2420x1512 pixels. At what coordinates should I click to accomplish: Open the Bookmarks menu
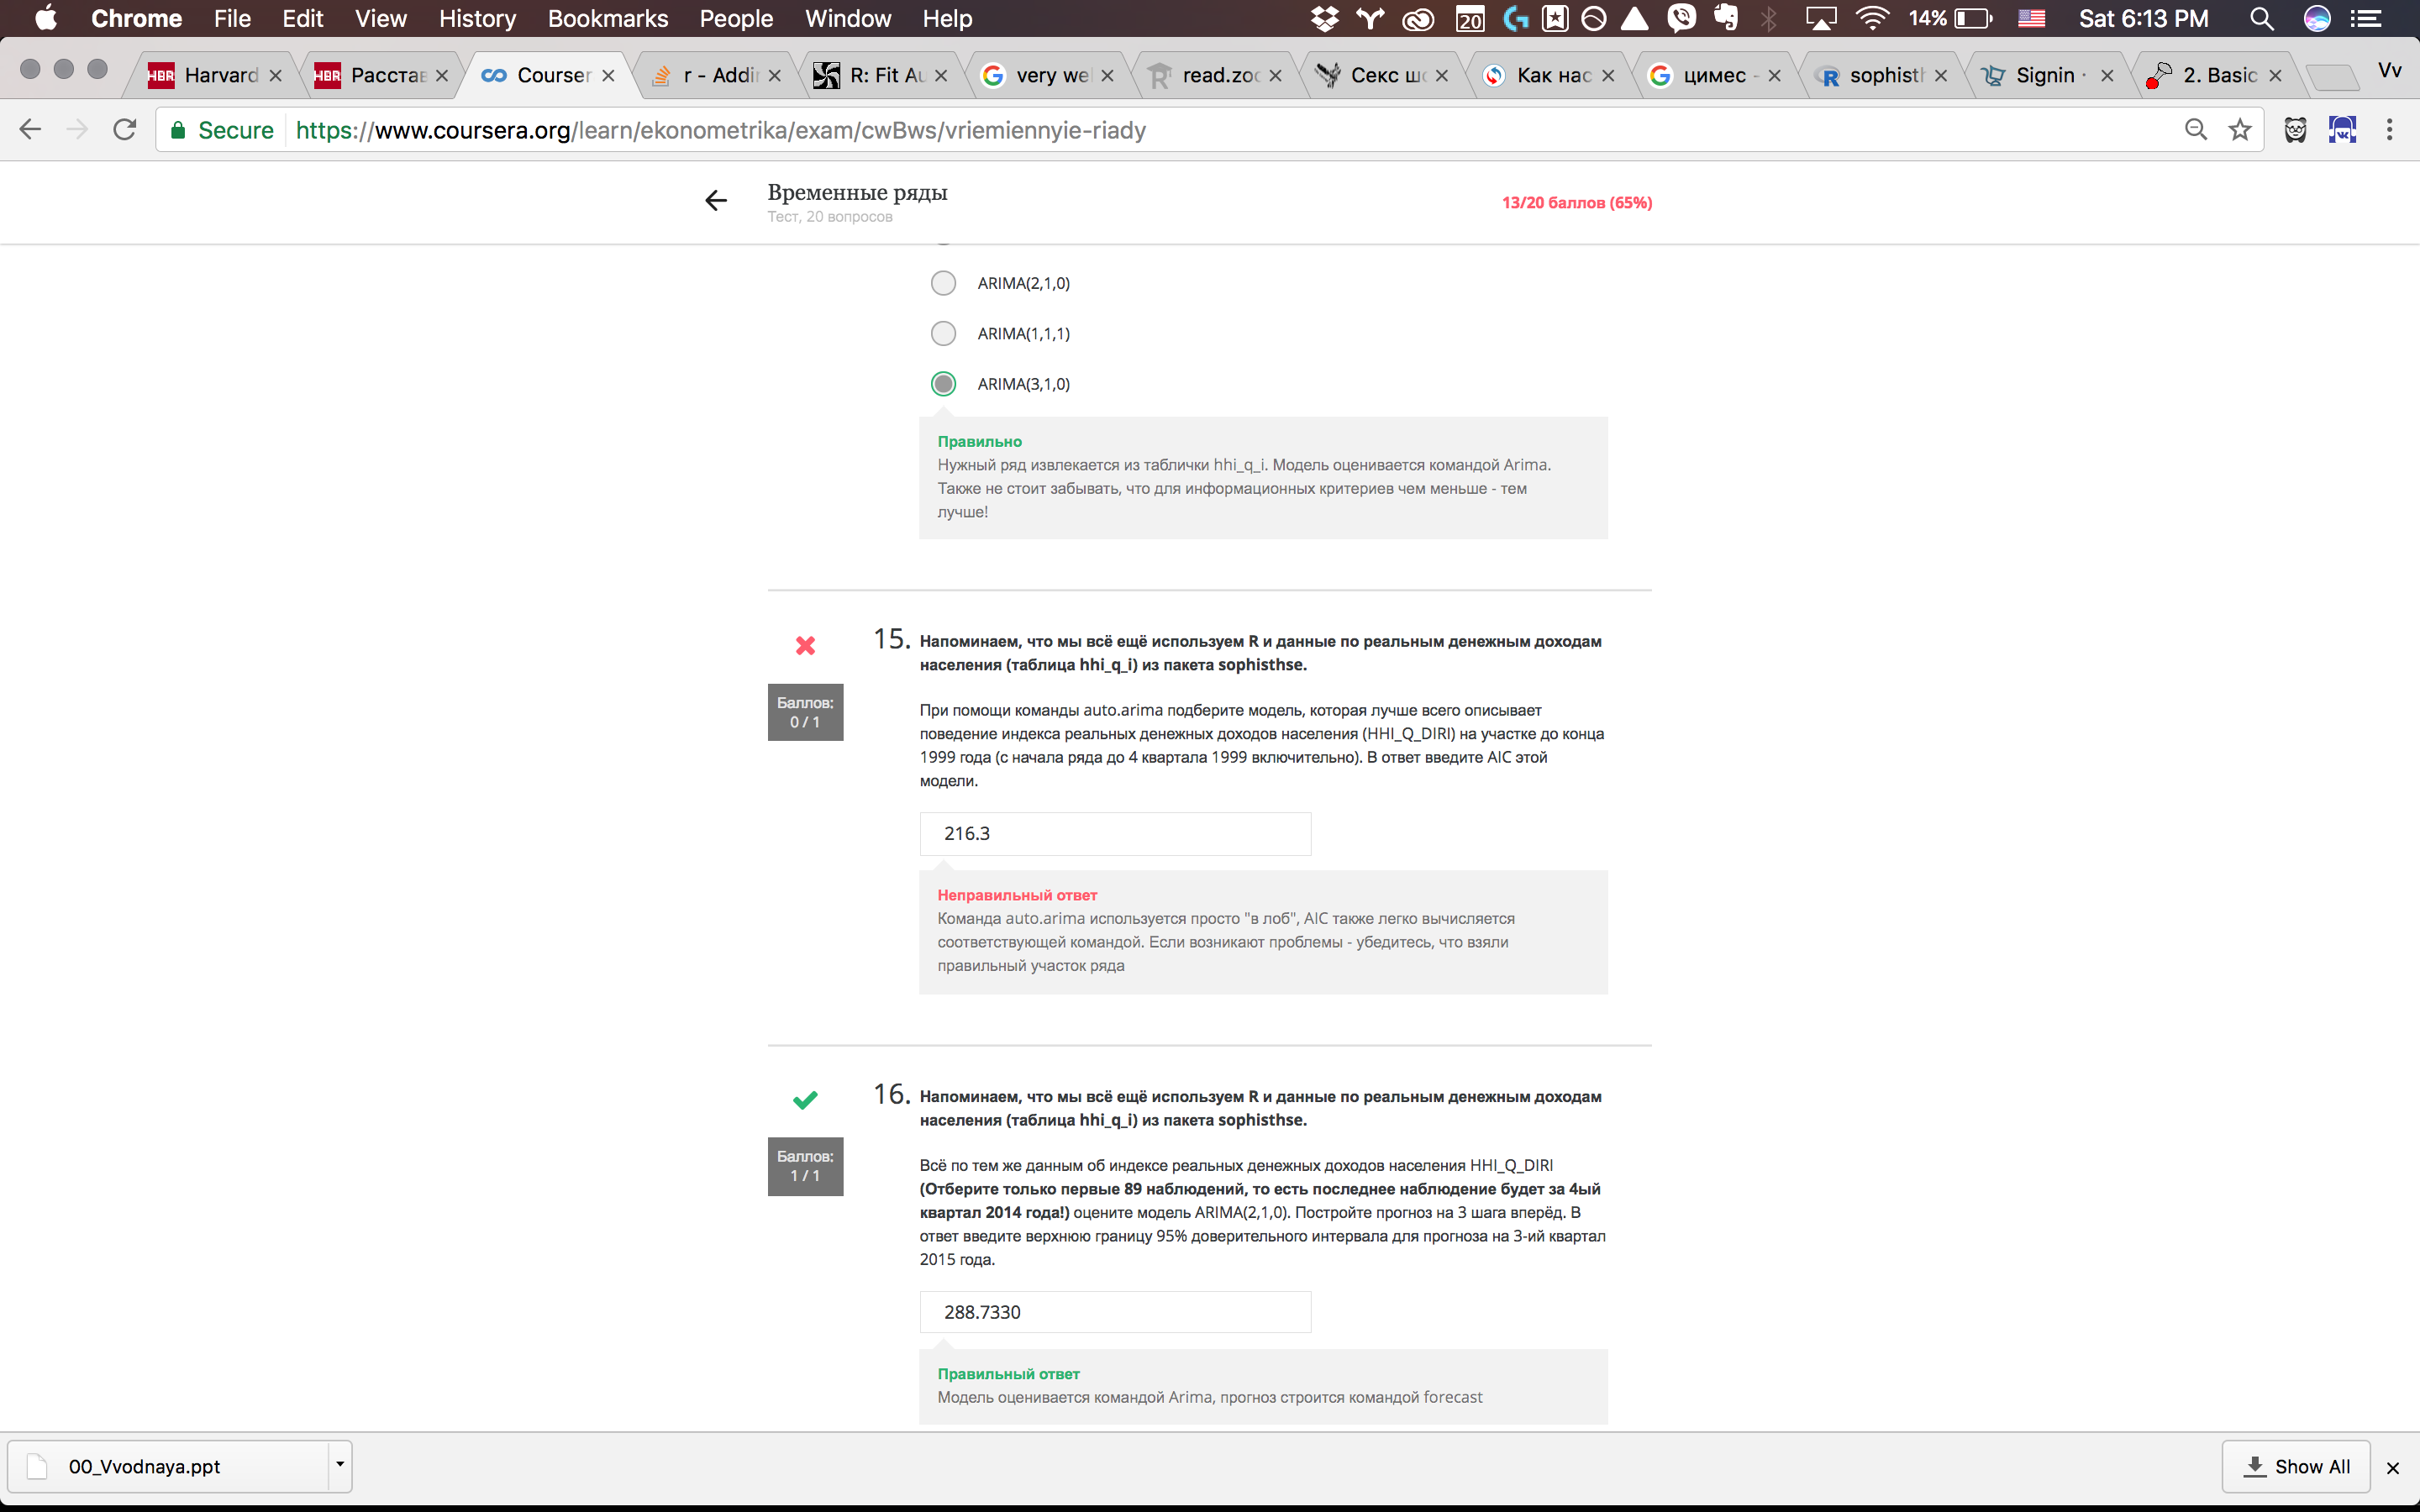(607, 18)
